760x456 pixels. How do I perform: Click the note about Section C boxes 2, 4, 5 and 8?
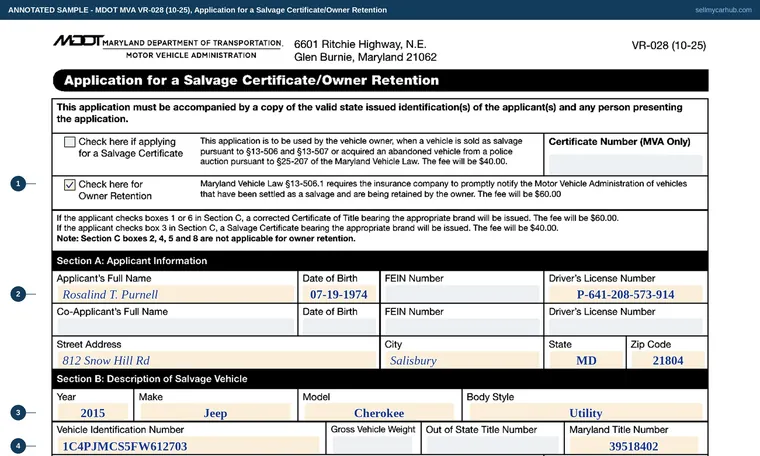pyautogui.click(x=206, y=238)
